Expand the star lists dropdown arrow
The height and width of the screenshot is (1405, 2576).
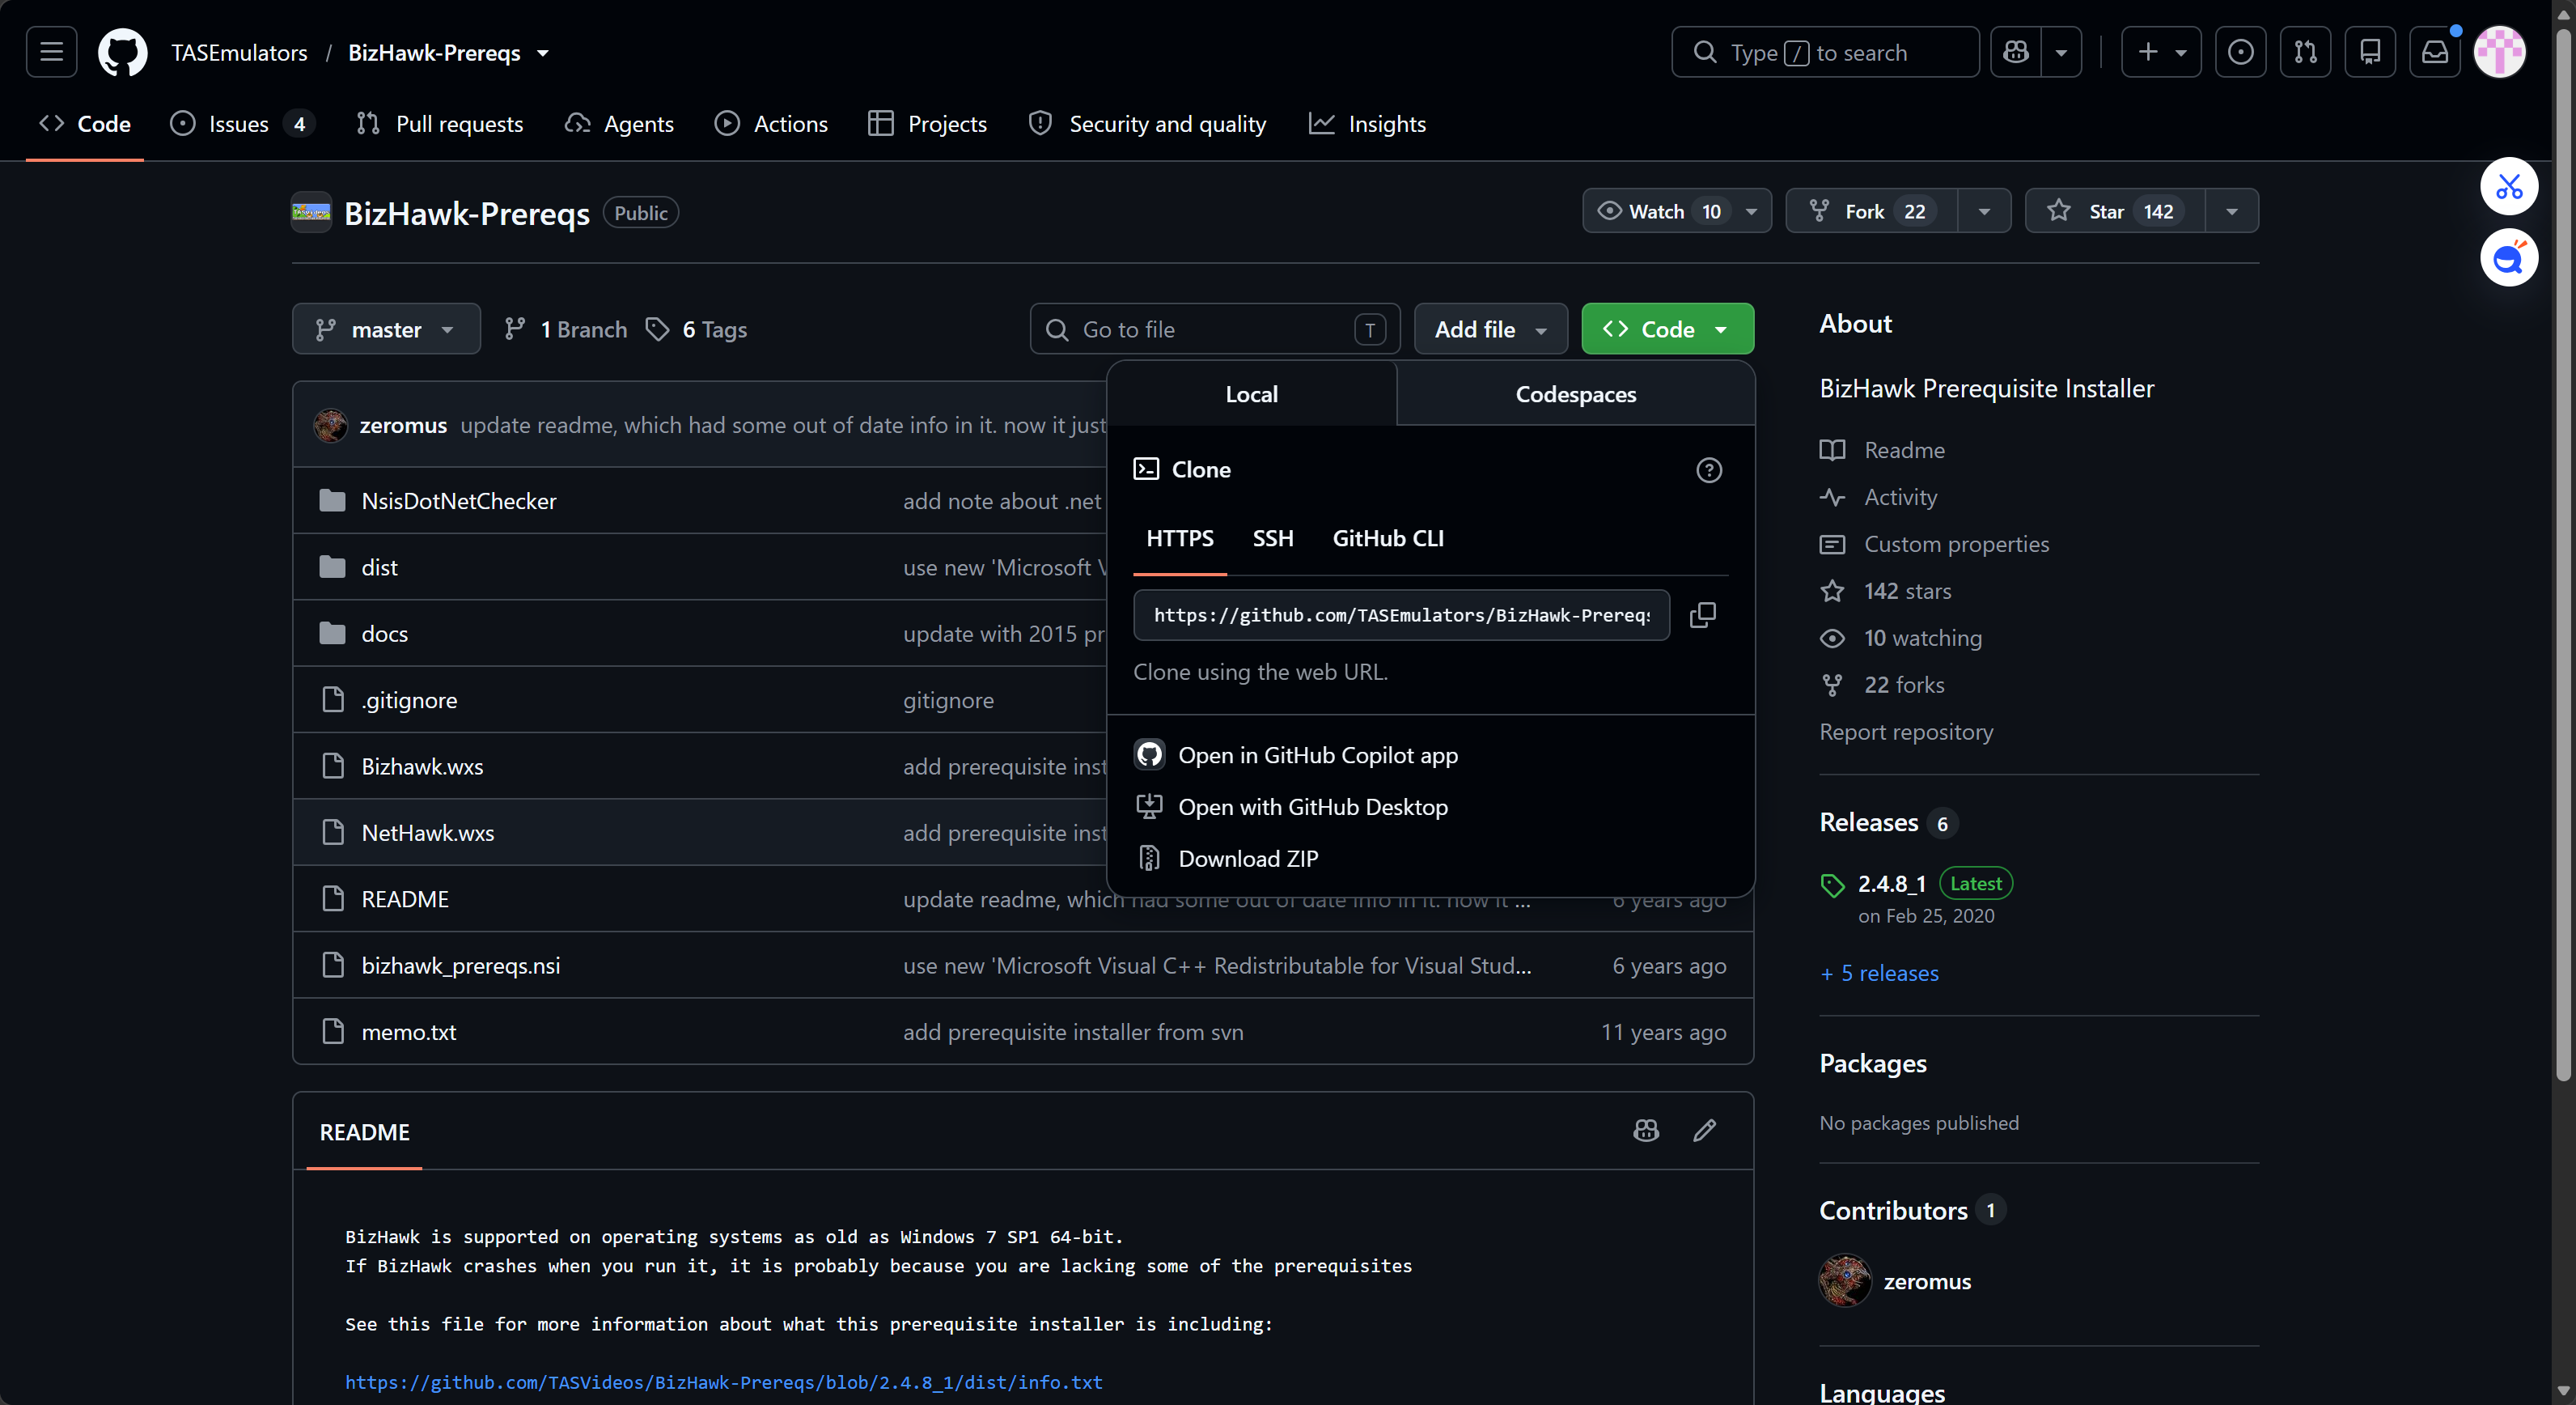2232,211
